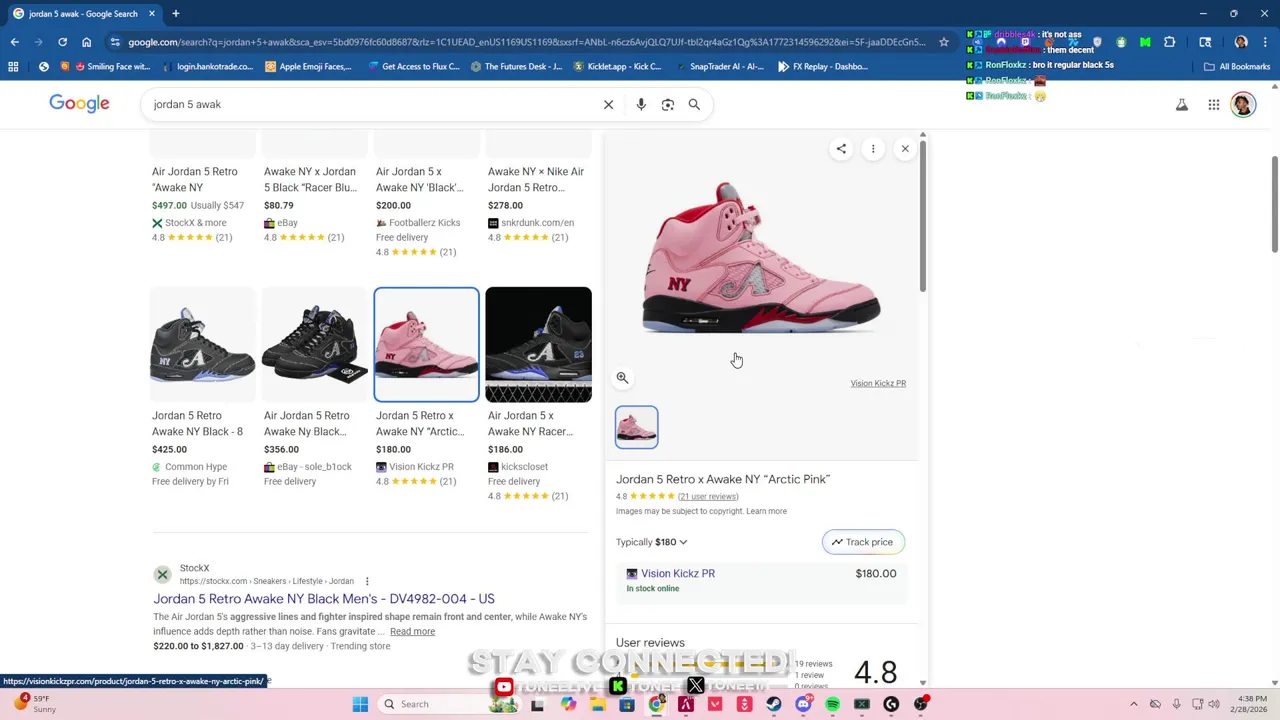Show hidden system tray icons
This screenshot has width=1280, height=720.
pos(1133,704)
